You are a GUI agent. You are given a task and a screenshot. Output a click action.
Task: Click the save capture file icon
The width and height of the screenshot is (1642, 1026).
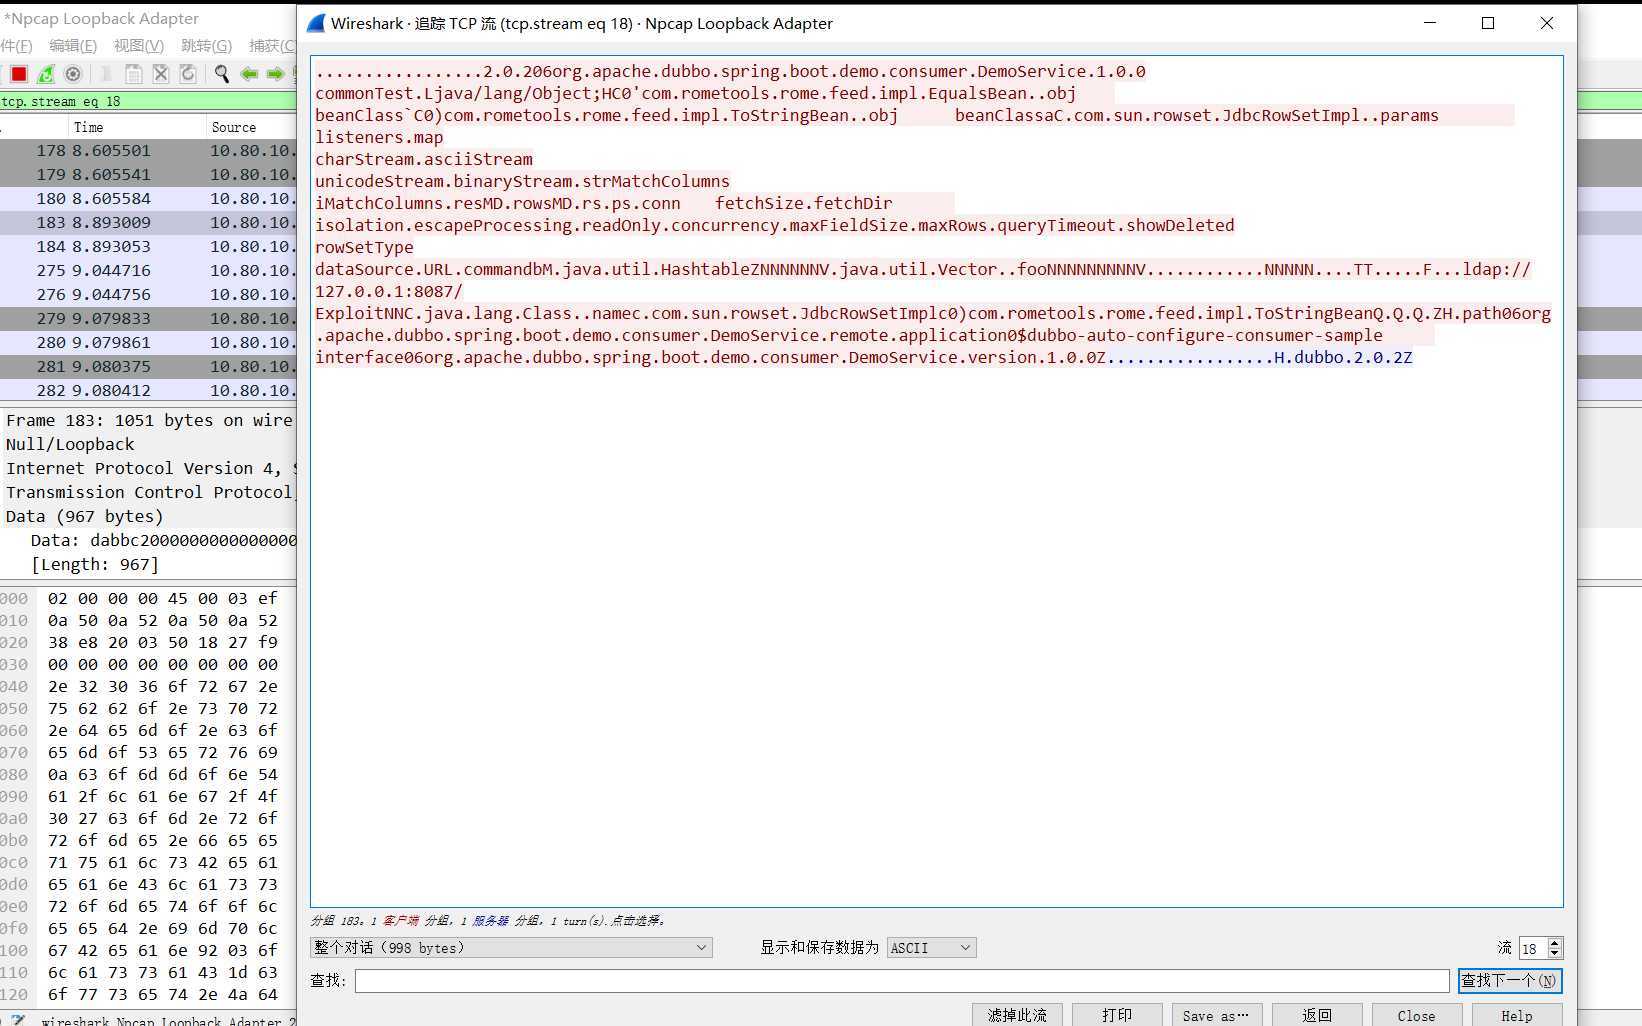click(133, 74)
